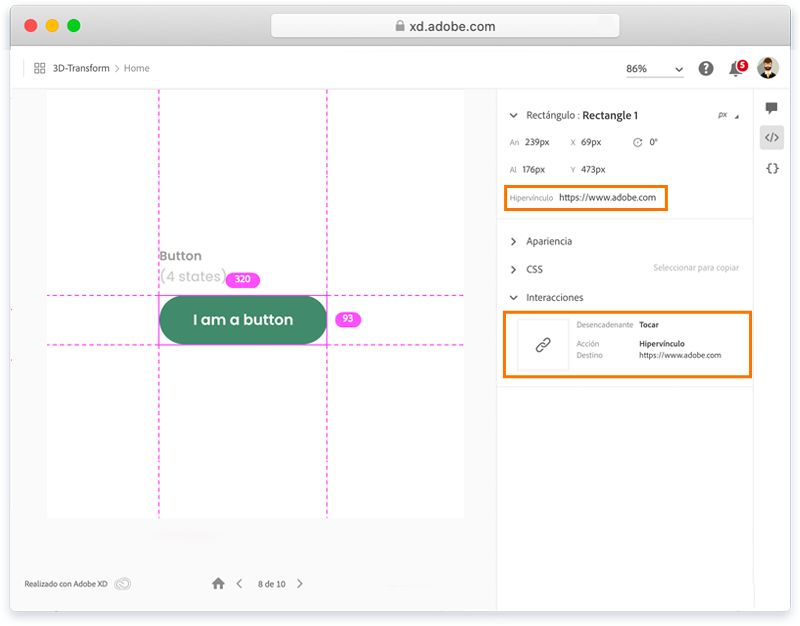Viewport: 800px width, 626px height.
Task: Open the comments panel icon
Action: pos(772,108)
